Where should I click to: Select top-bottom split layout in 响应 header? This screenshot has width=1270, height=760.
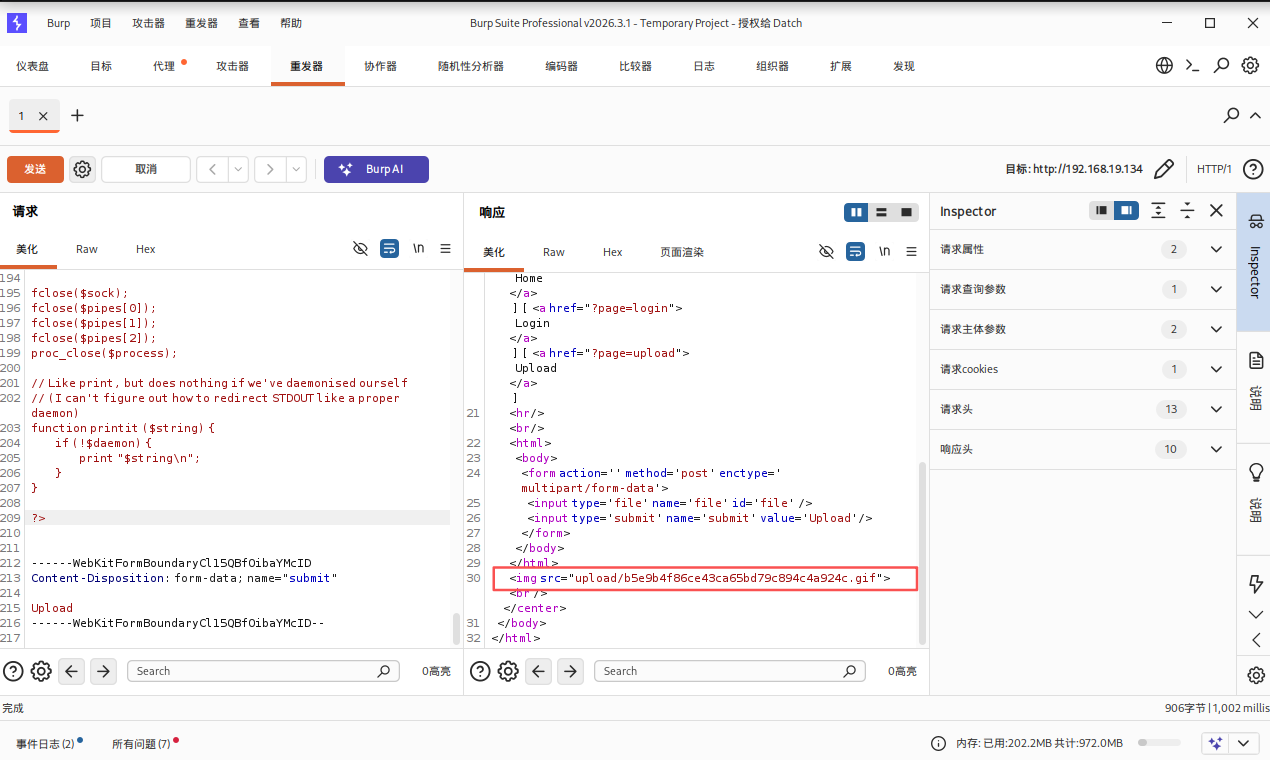click(881, 212)
